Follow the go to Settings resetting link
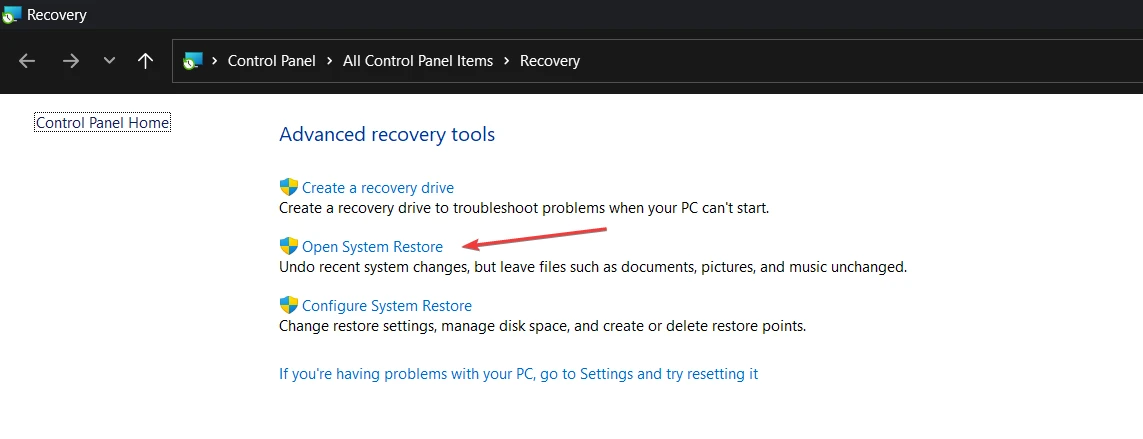1143x439 pixels. [519, 374]
